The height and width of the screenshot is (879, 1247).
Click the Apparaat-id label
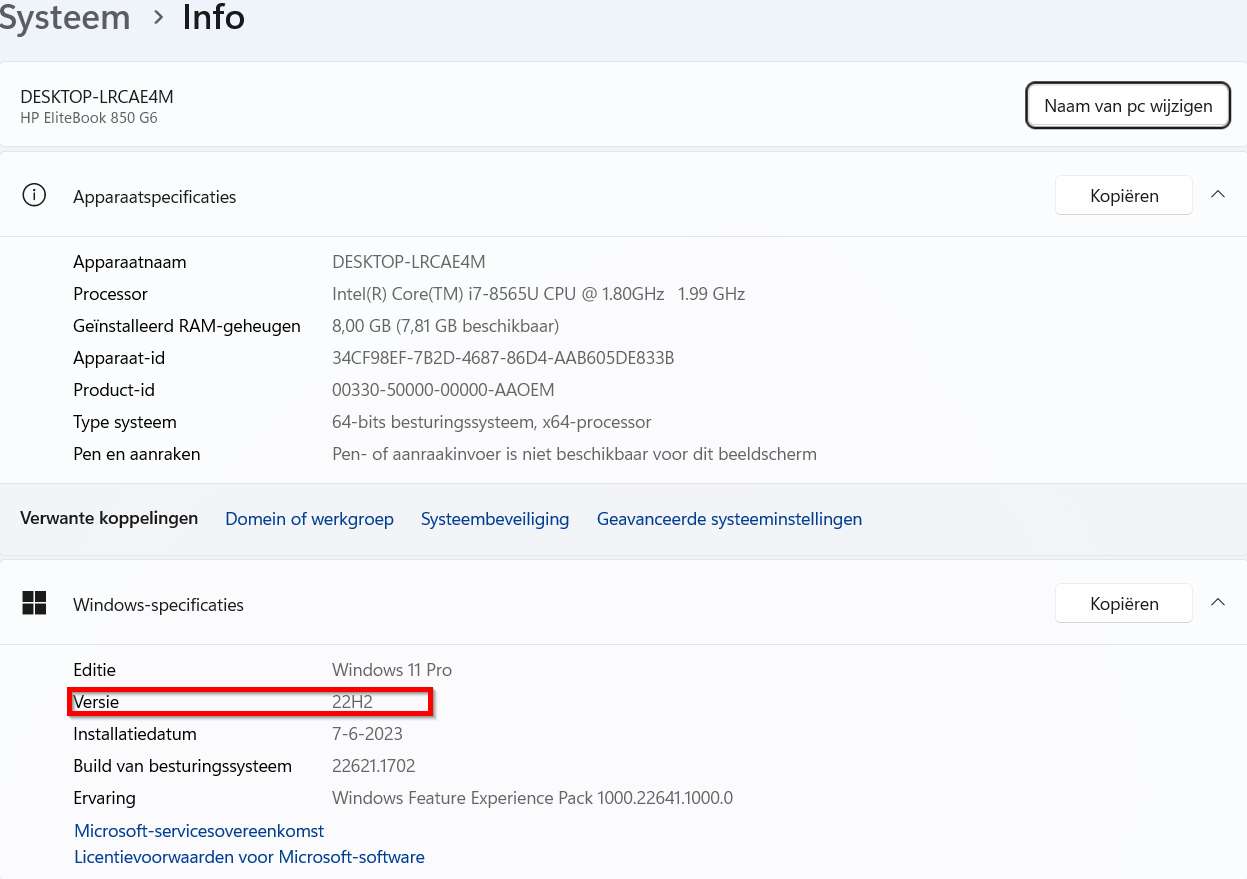tap(119, 358)
